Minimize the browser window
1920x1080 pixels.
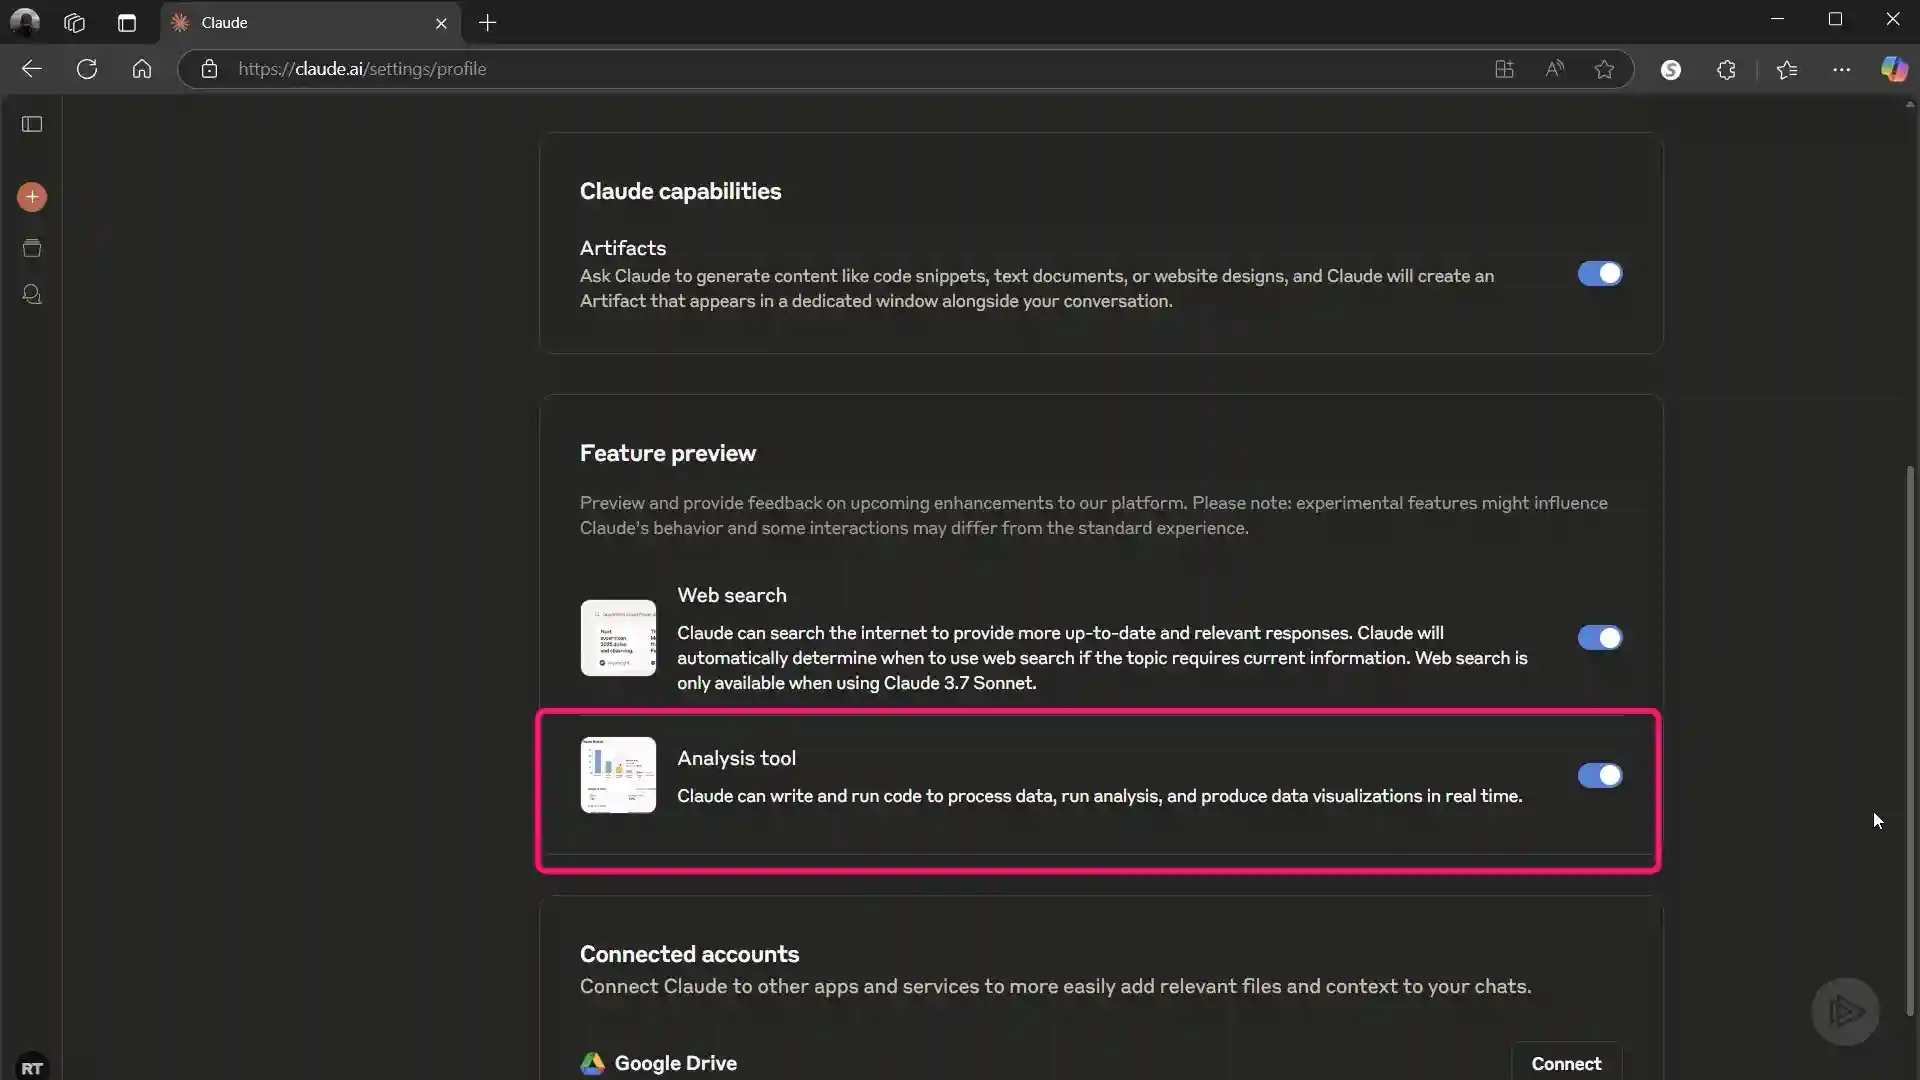[x=1777, y=19]
